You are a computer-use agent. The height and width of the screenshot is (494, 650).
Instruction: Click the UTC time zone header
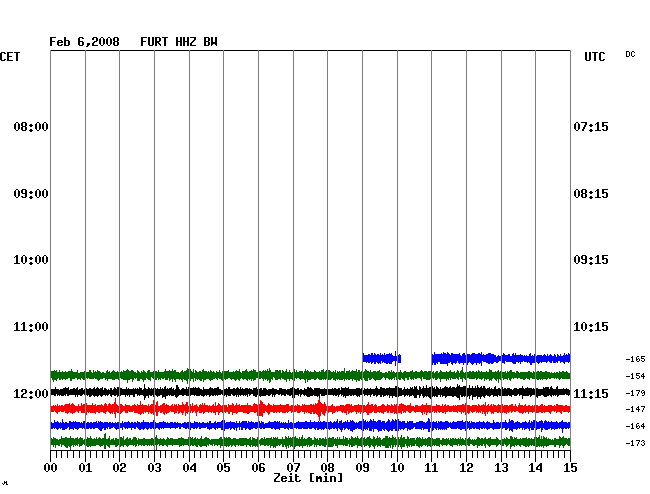click(595, 57)
